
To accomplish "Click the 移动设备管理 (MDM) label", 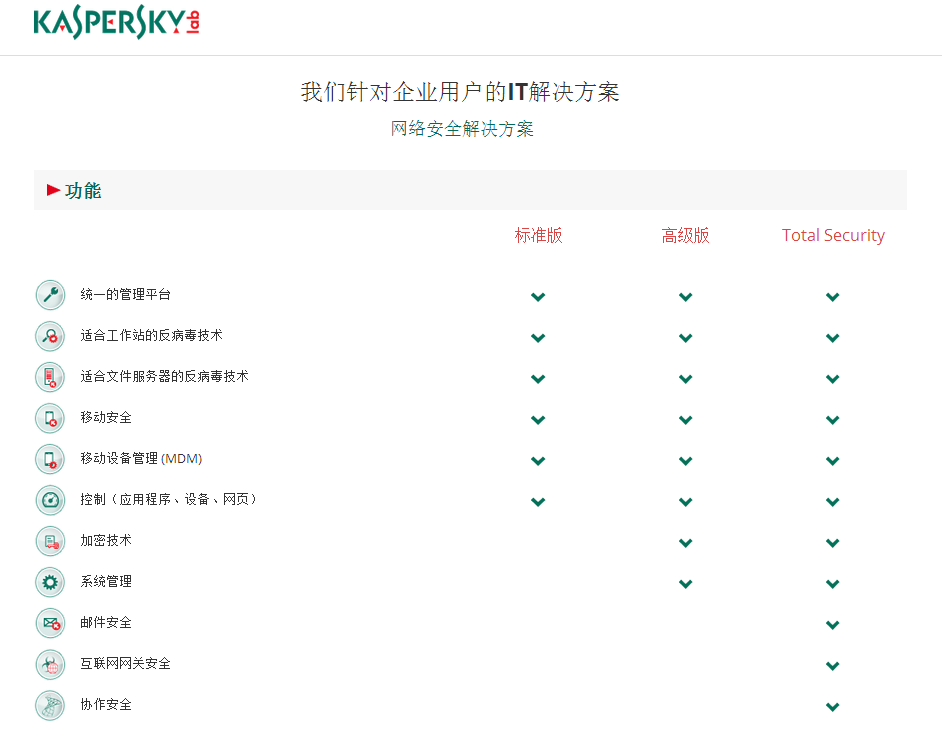I will (x=141, y=459).
